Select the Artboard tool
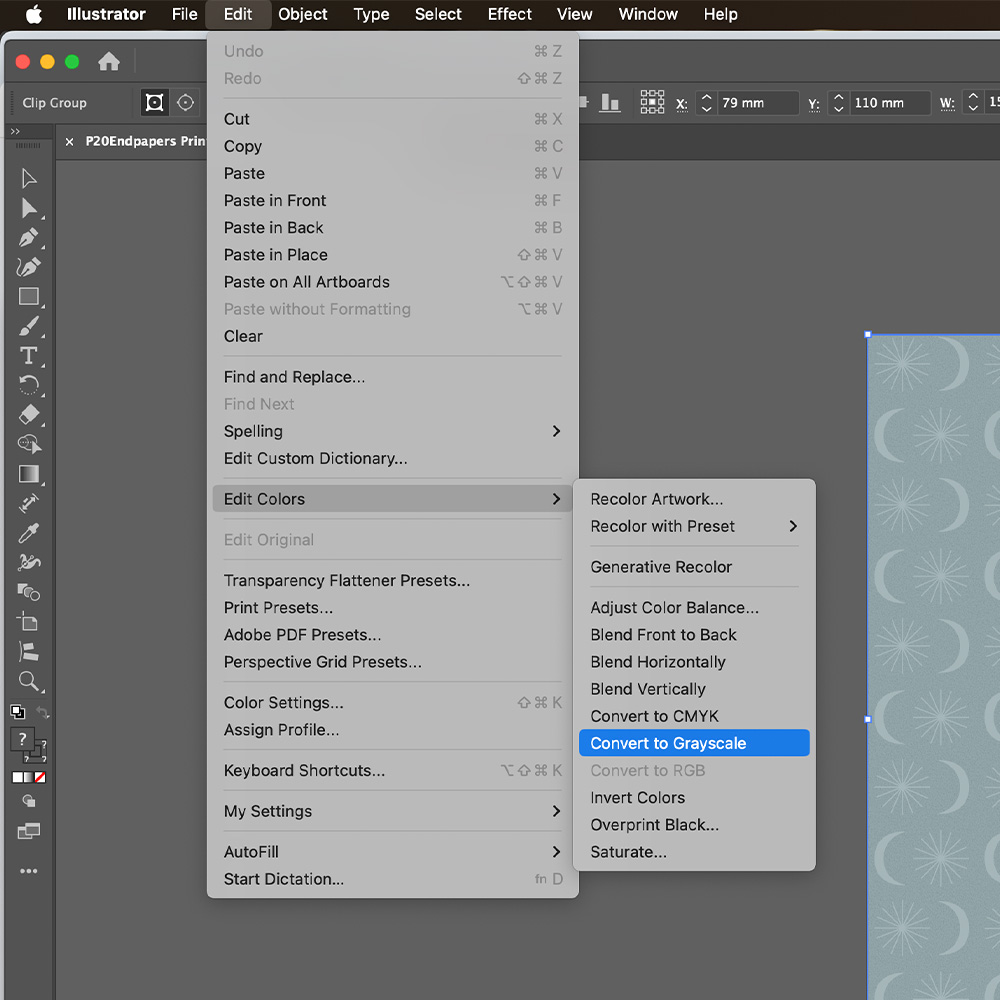 27,621
